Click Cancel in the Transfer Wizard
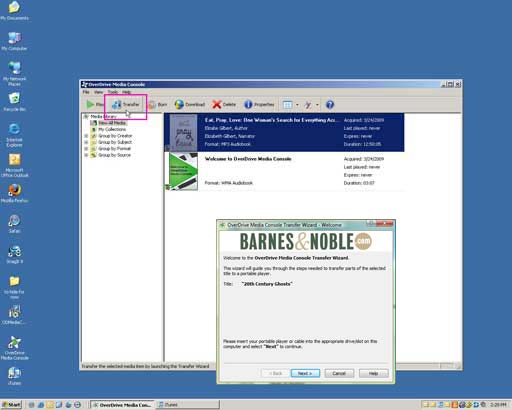 pos(339,373)
